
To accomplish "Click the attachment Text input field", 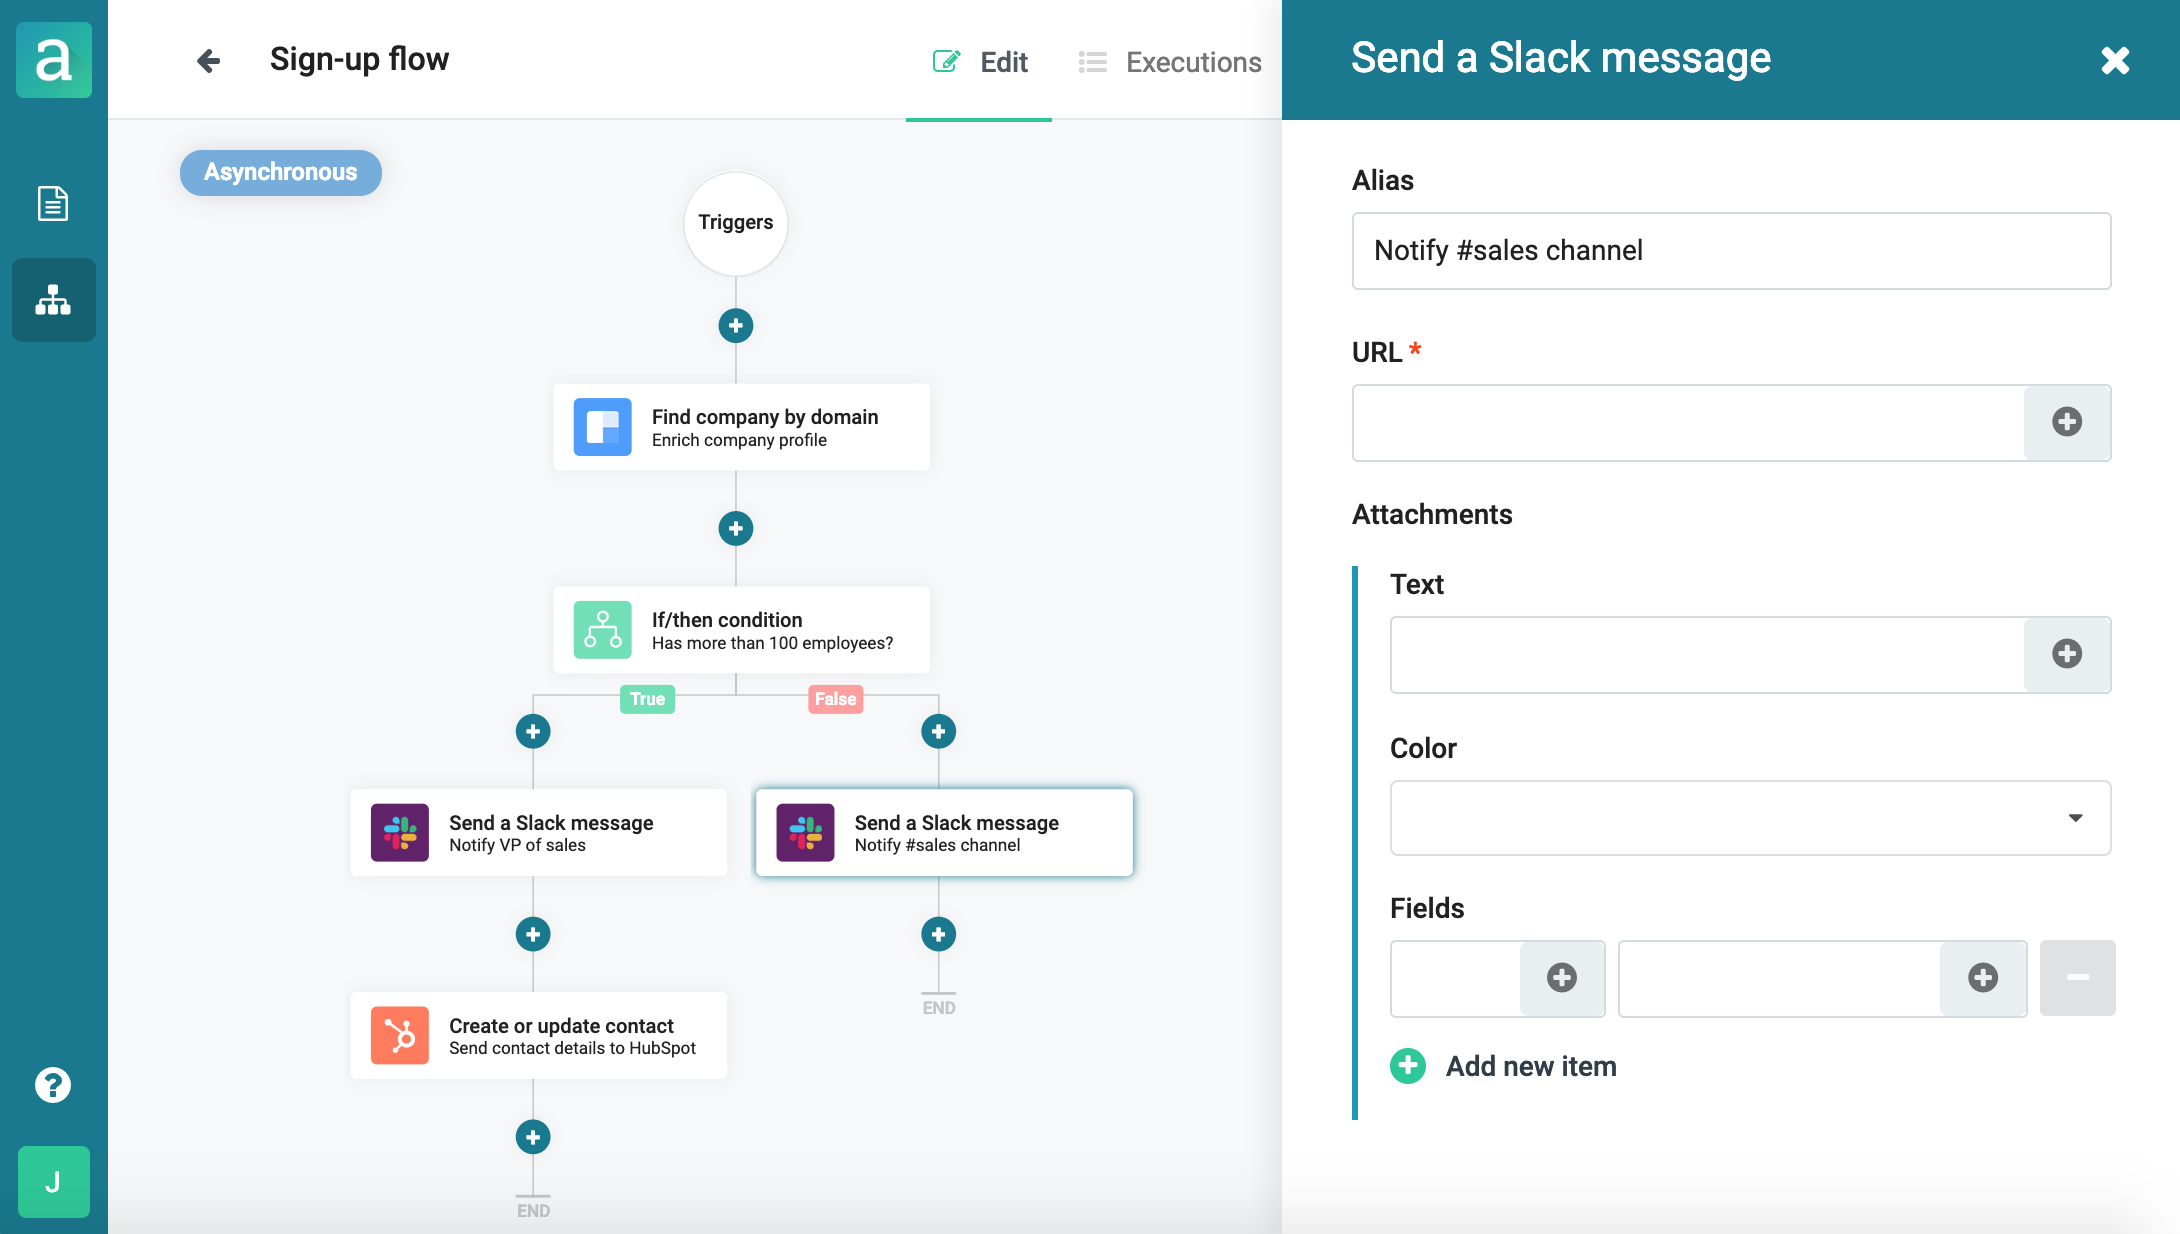I will pos(1707,655).
